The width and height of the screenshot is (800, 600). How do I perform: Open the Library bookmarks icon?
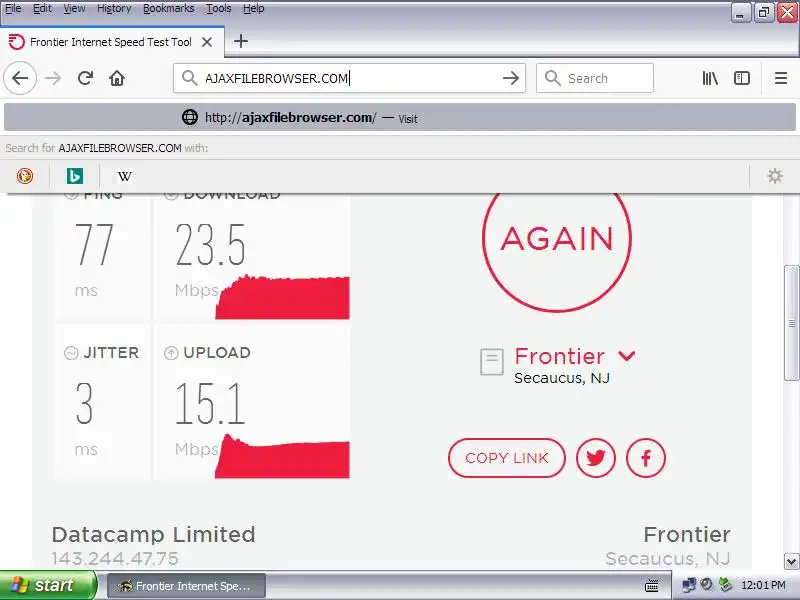(710, 78)
